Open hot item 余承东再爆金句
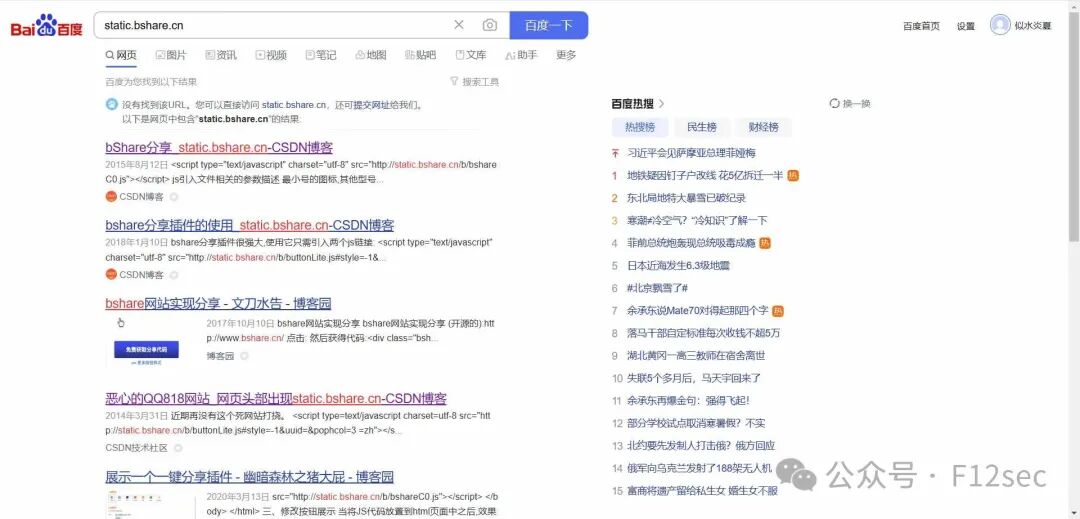Viewport: 1080px width, 519px height. point(687,401)
